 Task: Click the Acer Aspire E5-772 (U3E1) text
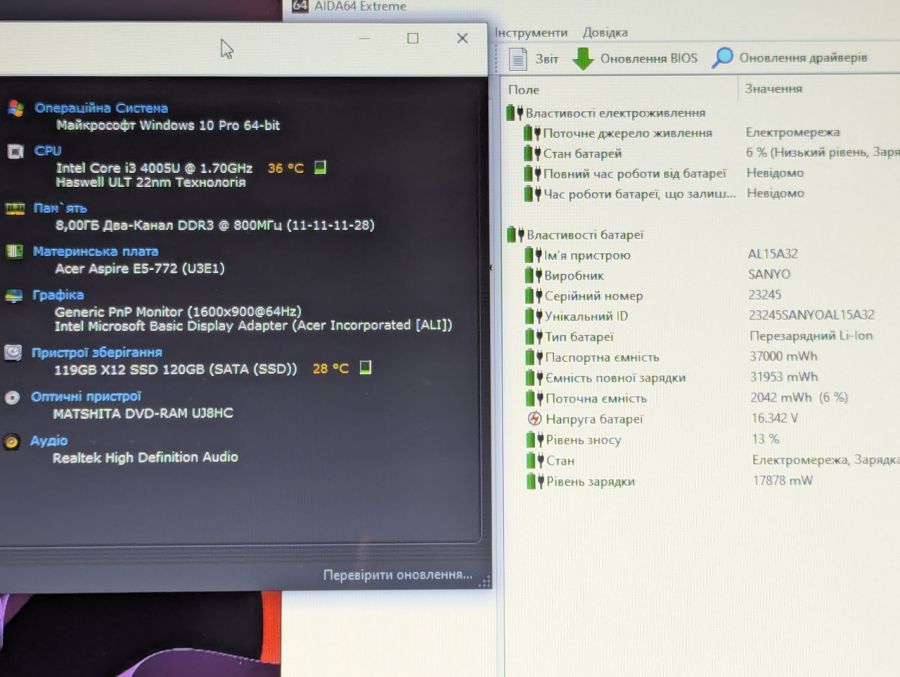tap(139, 268)
